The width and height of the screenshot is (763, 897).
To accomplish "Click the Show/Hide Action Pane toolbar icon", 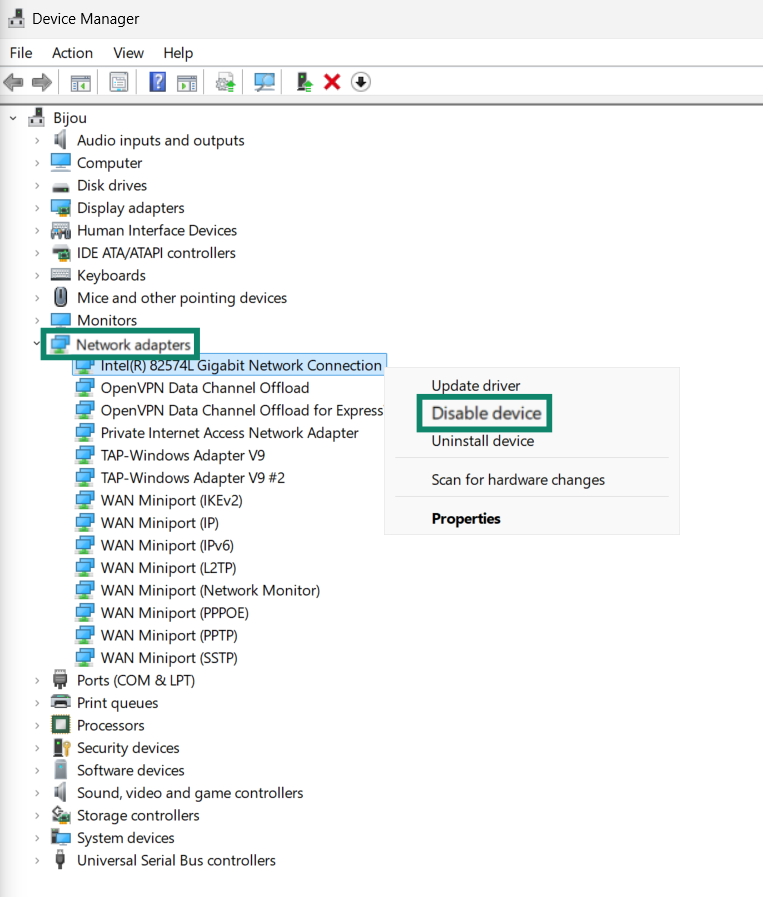I will 187,83.
